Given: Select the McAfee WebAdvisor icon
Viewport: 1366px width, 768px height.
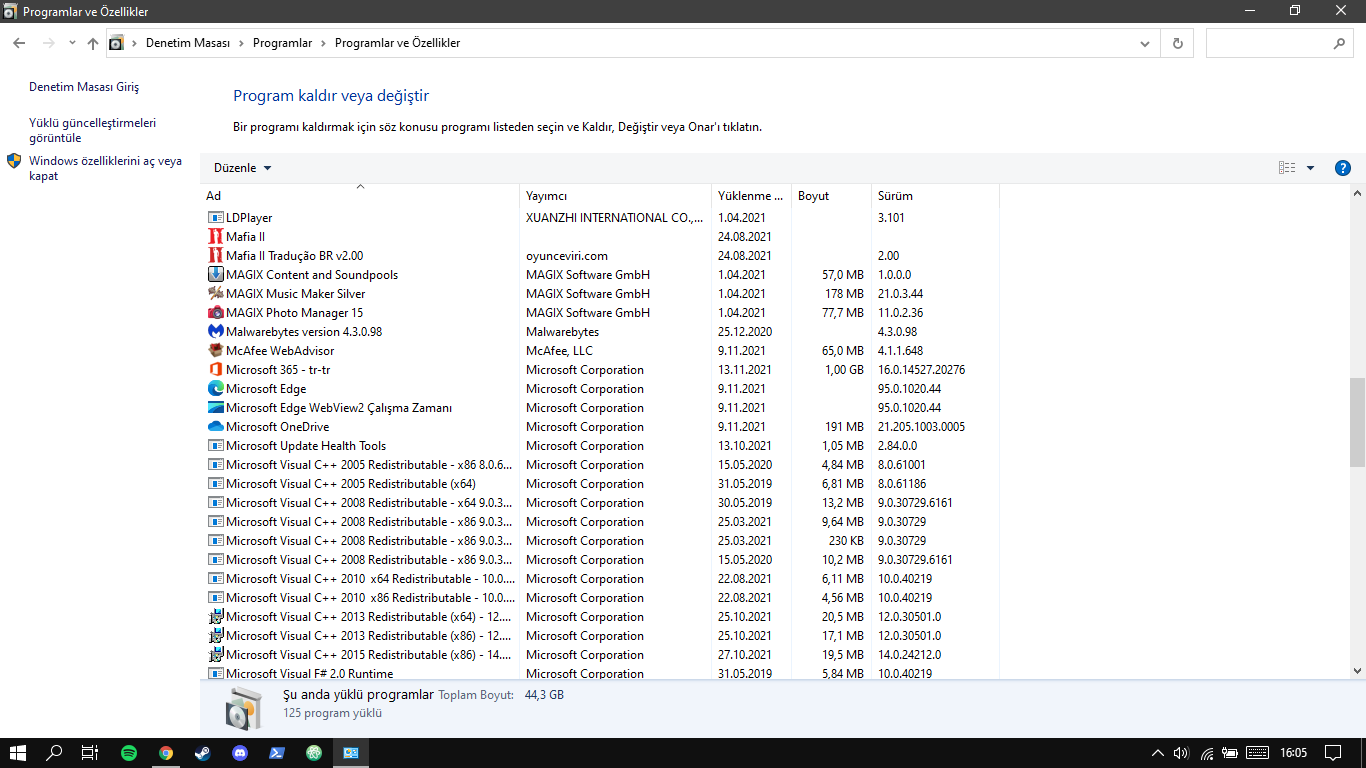Looking at the screenshot, I should (x=215, y=350).
